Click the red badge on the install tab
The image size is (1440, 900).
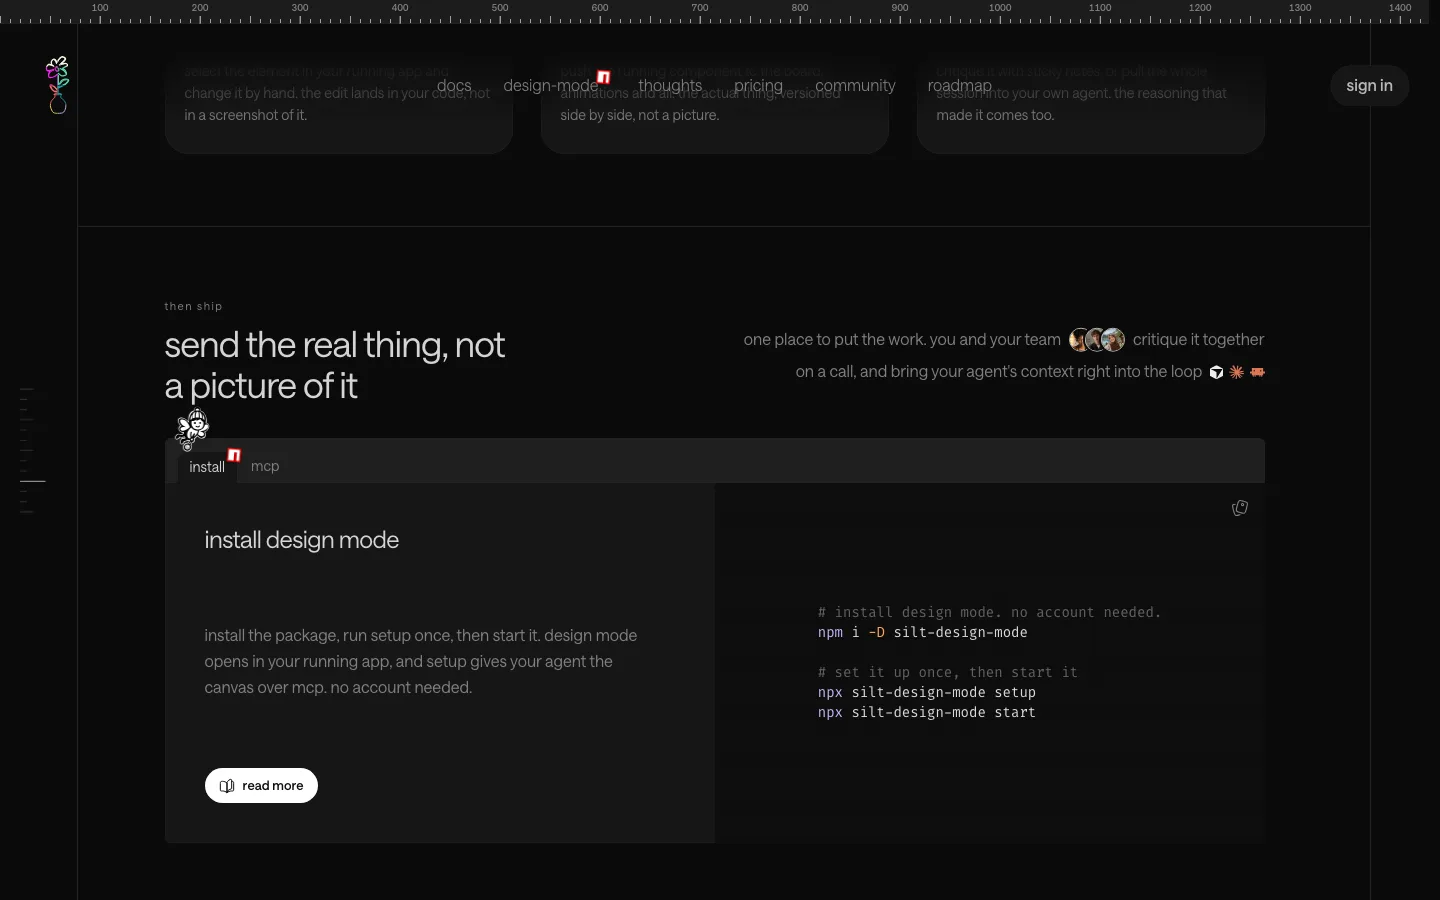234,455
